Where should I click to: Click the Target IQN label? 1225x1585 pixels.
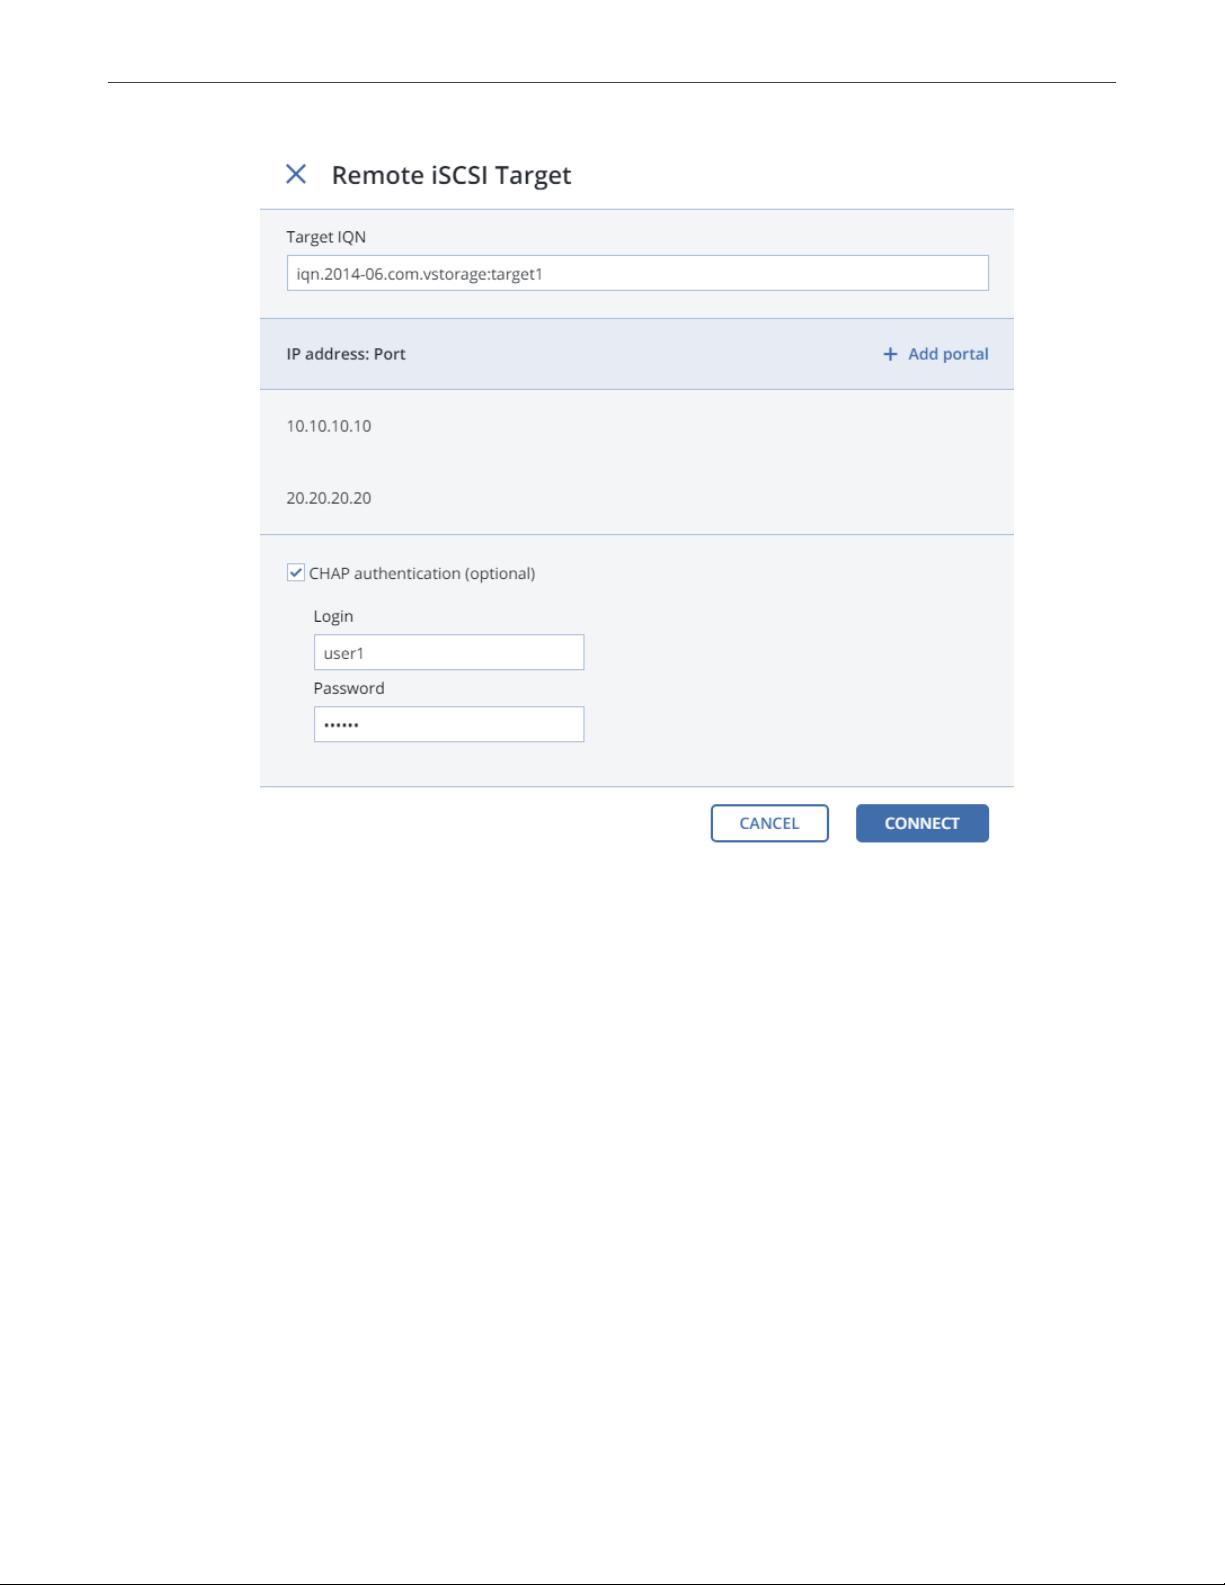click(326, 237)
